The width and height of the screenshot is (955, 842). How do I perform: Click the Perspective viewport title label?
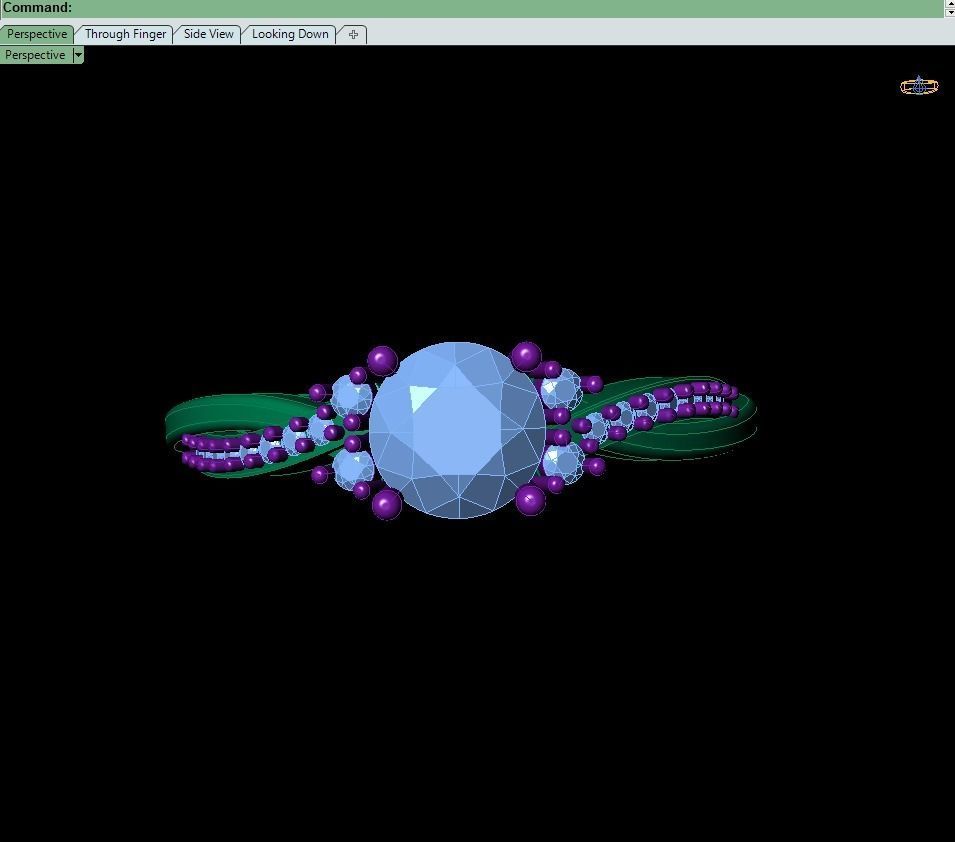pyautogui.click(x=35, y=55)
